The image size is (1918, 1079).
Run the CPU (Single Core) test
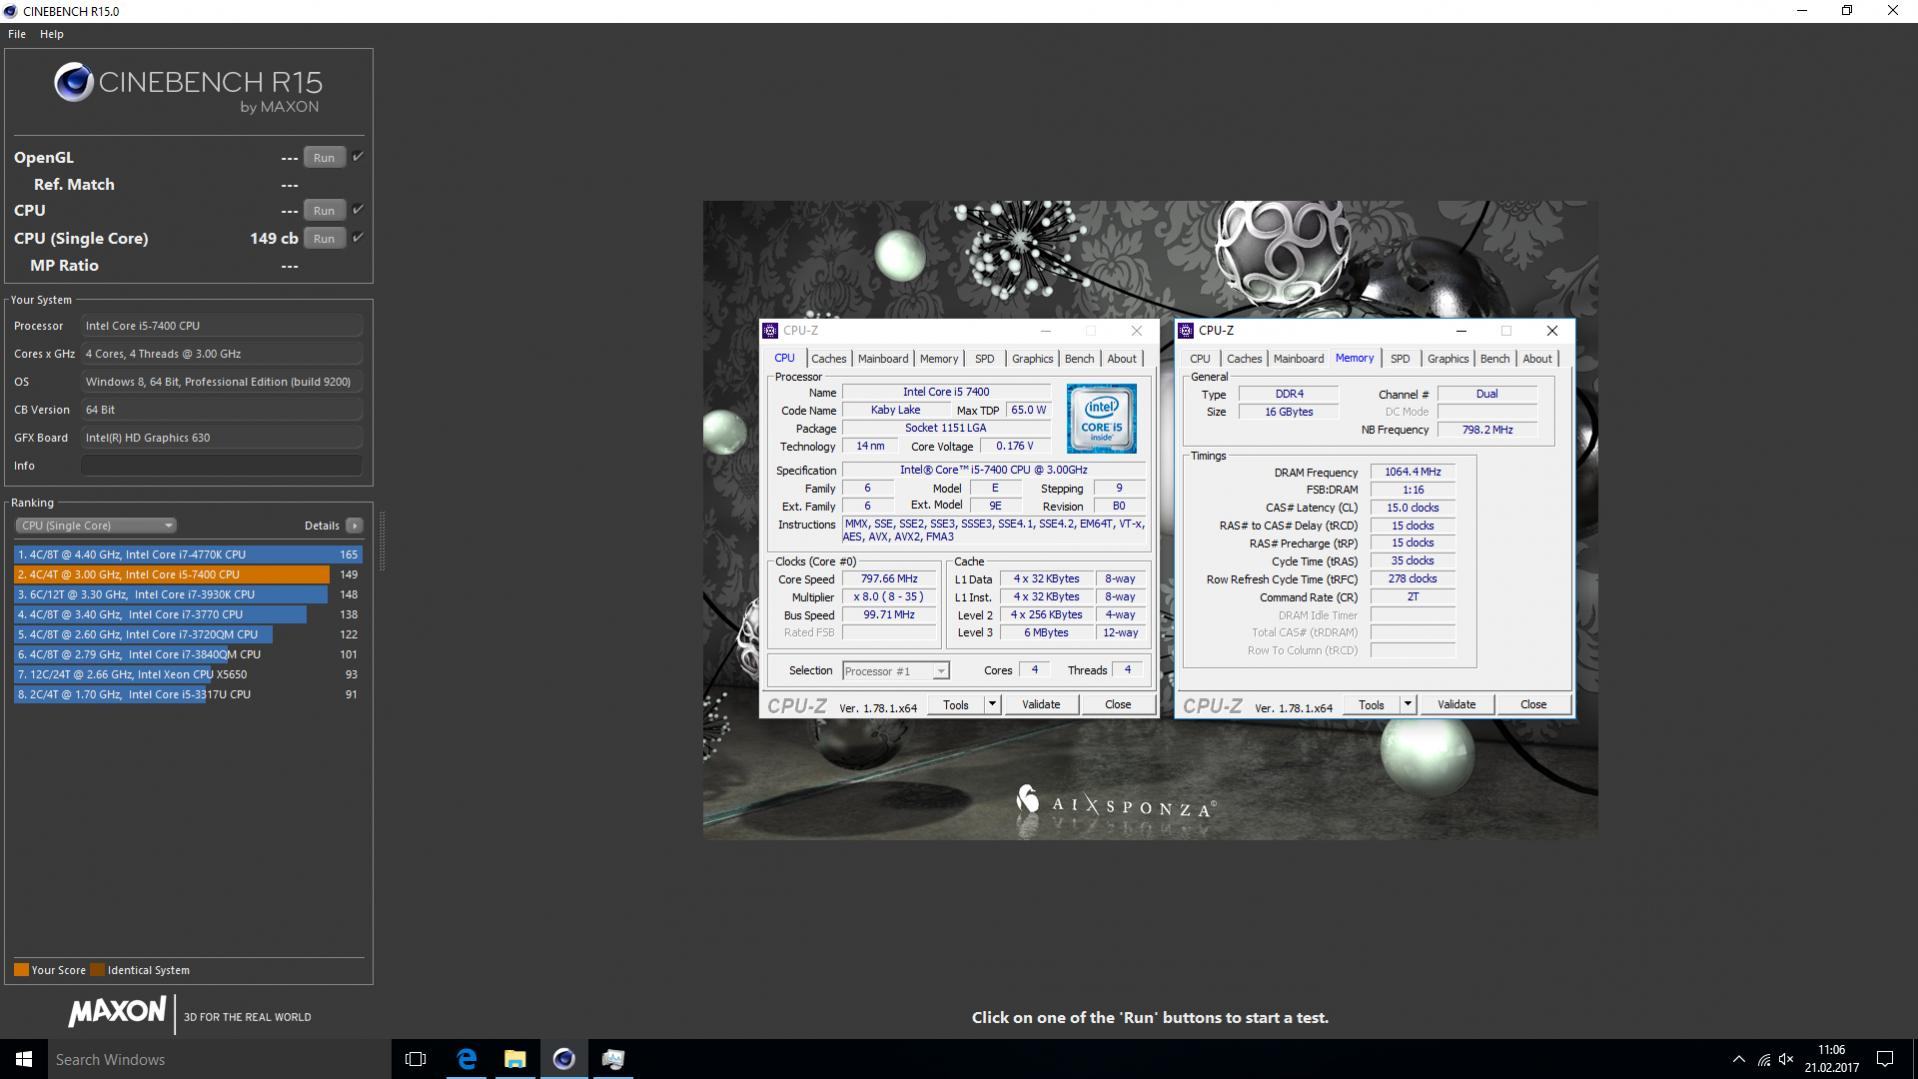point(324,239)
